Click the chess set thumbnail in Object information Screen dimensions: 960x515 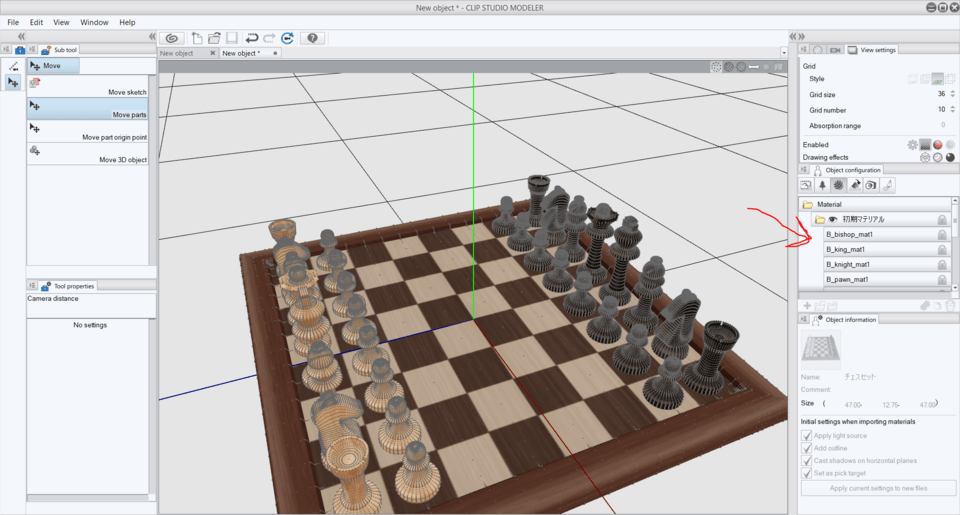point(822,349)
